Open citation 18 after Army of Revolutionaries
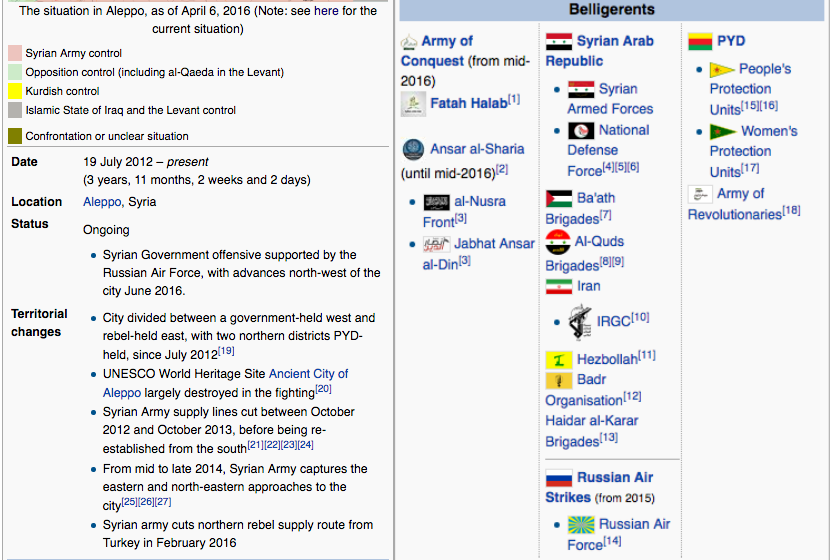This screenshot has width=831, height=560. pos(791,210)
